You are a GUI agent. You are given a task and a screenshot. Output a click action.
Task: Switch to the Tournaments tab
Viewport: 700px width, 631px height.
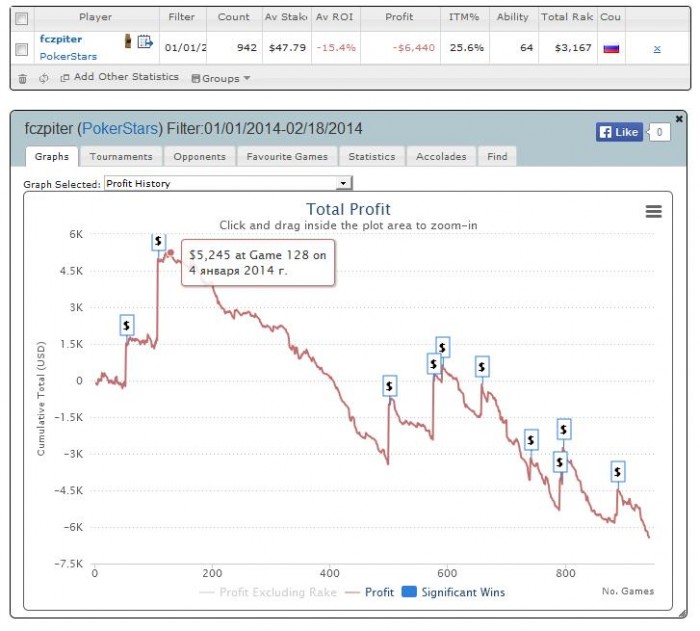pos(121,157)
